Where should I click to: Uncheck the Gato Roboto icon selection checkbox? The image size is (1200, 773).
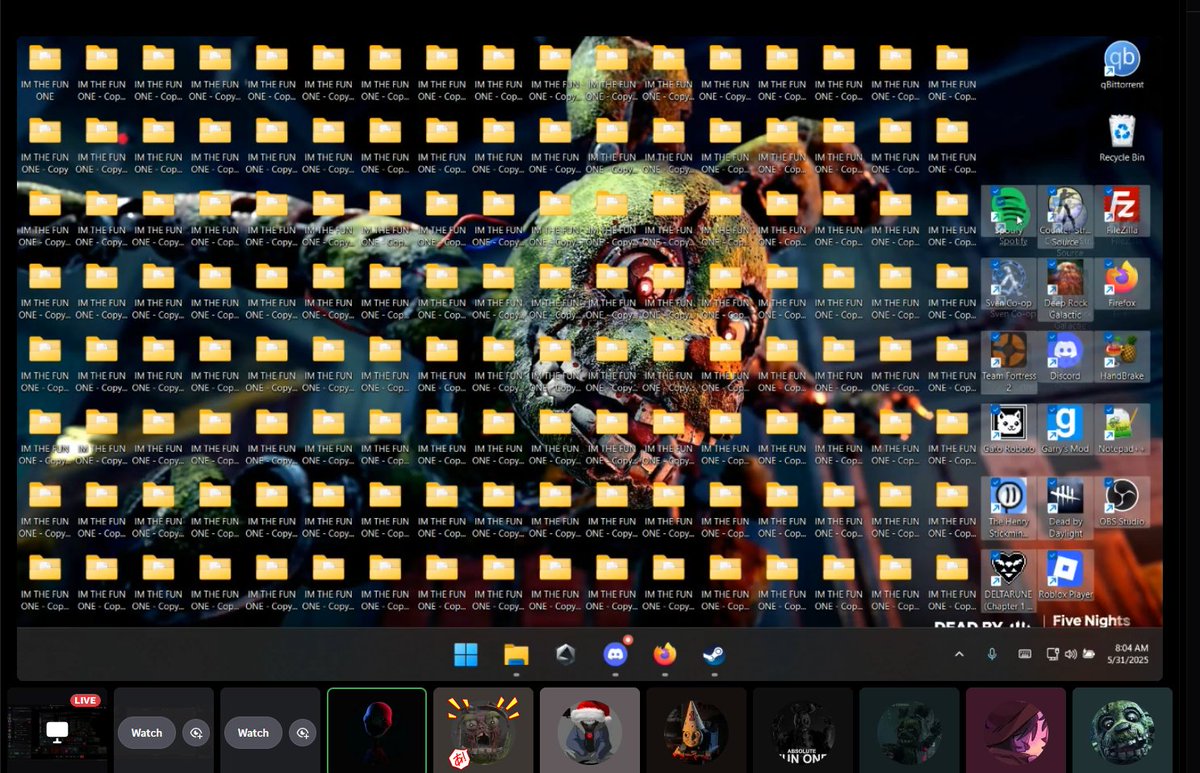pyautogui.click(x=996, y=411)
